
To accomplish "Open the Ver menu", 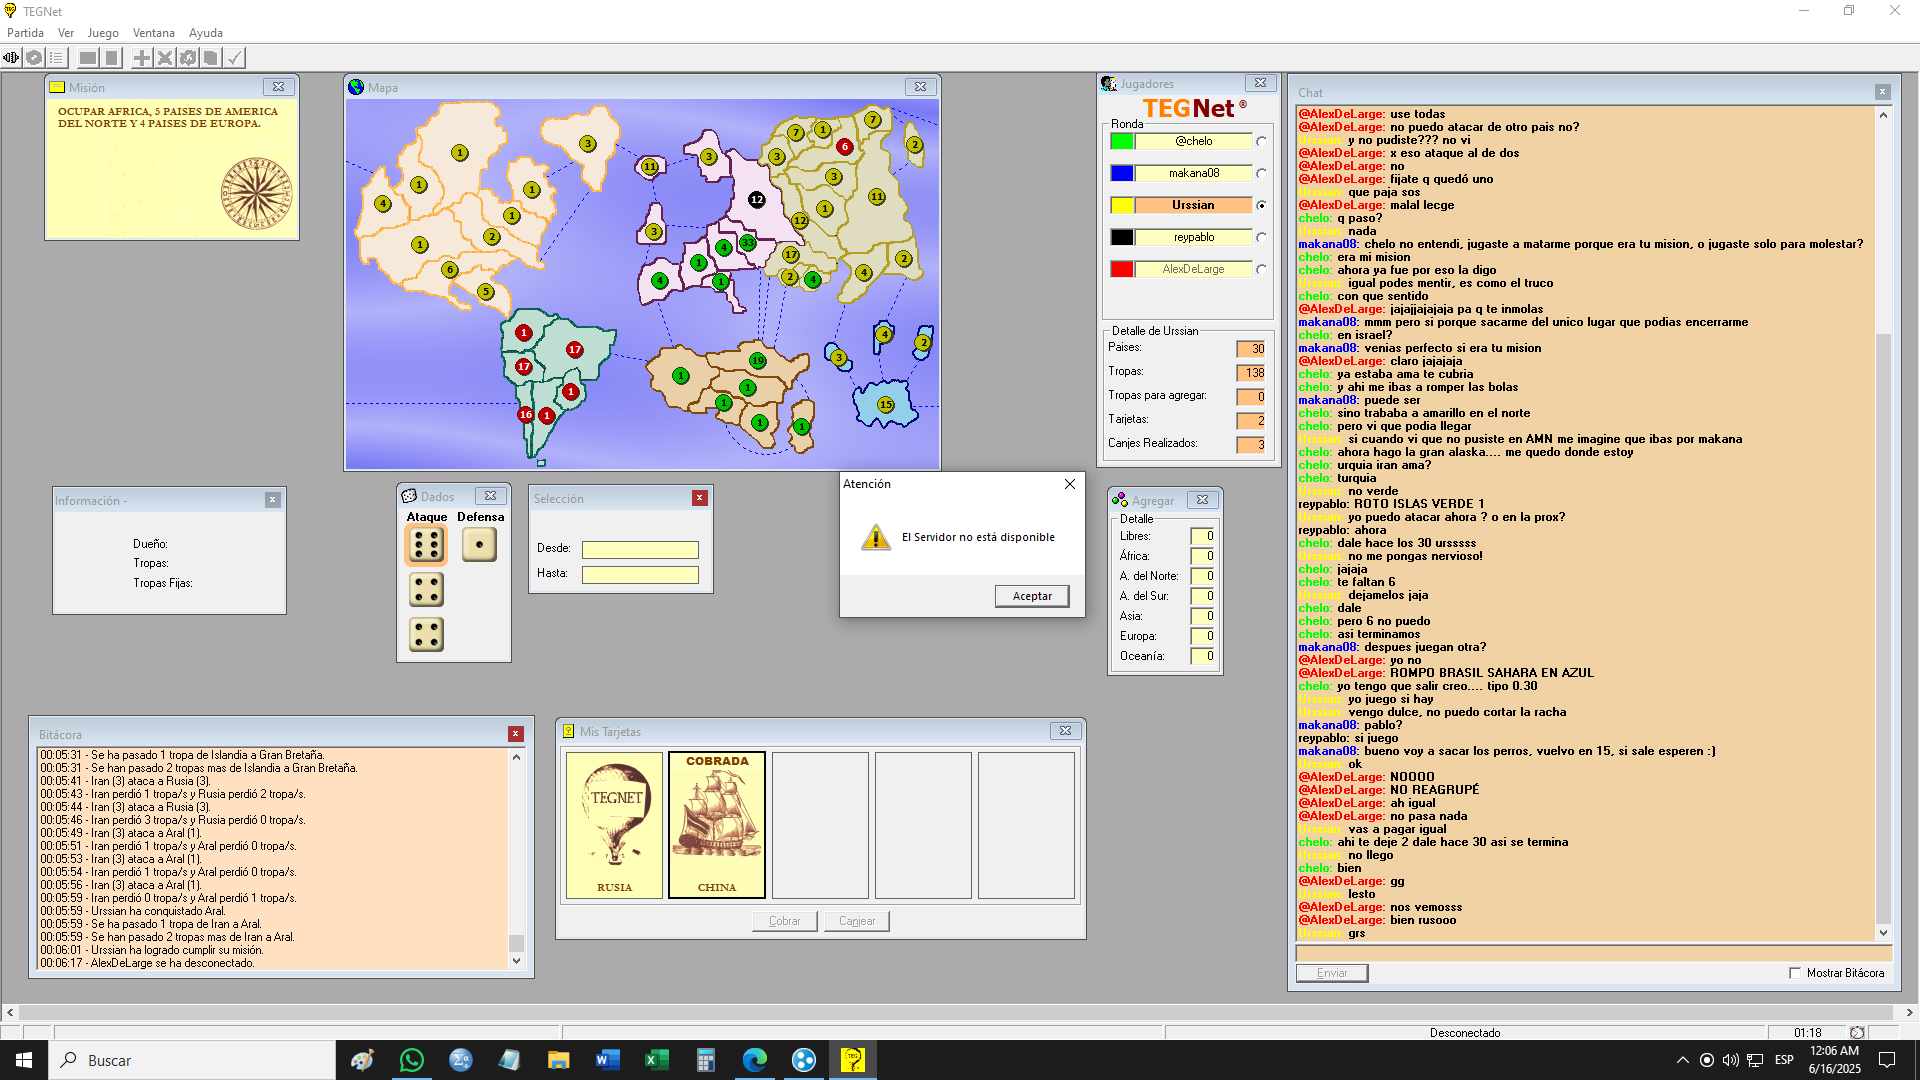I will point(66,33).
